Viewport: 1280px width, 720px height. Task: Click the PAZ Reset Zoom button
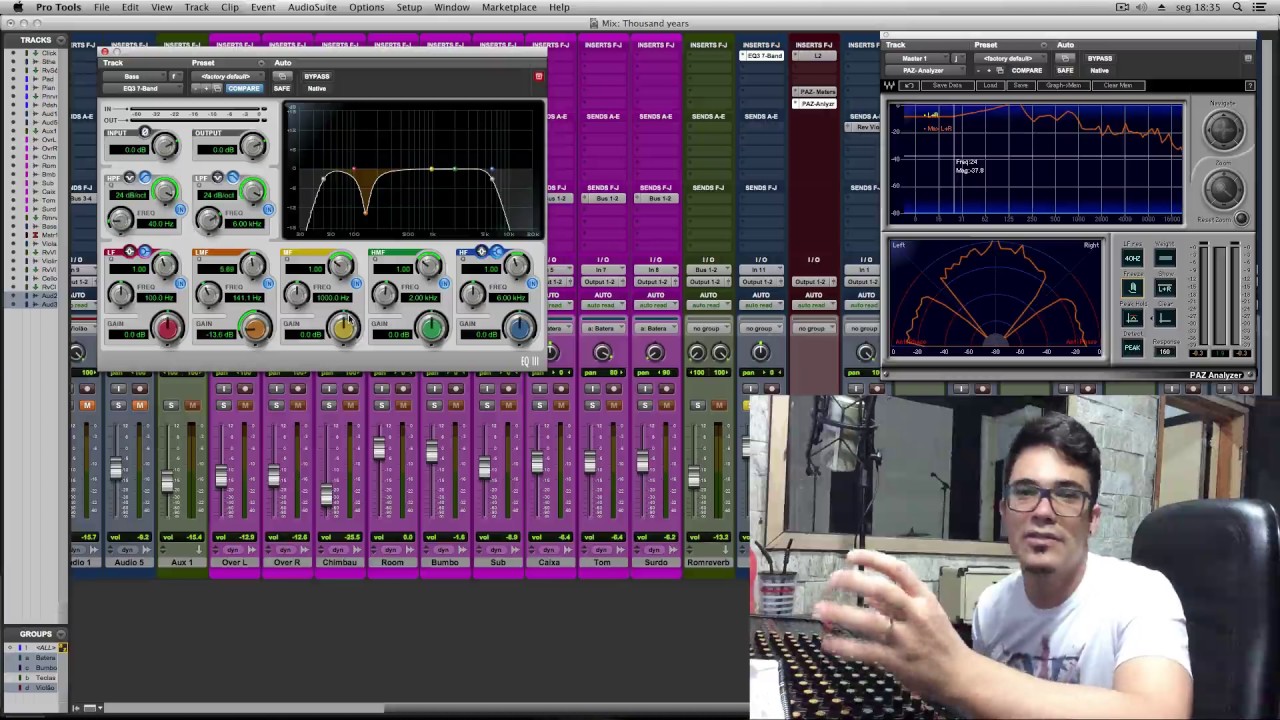[1241, 219]
